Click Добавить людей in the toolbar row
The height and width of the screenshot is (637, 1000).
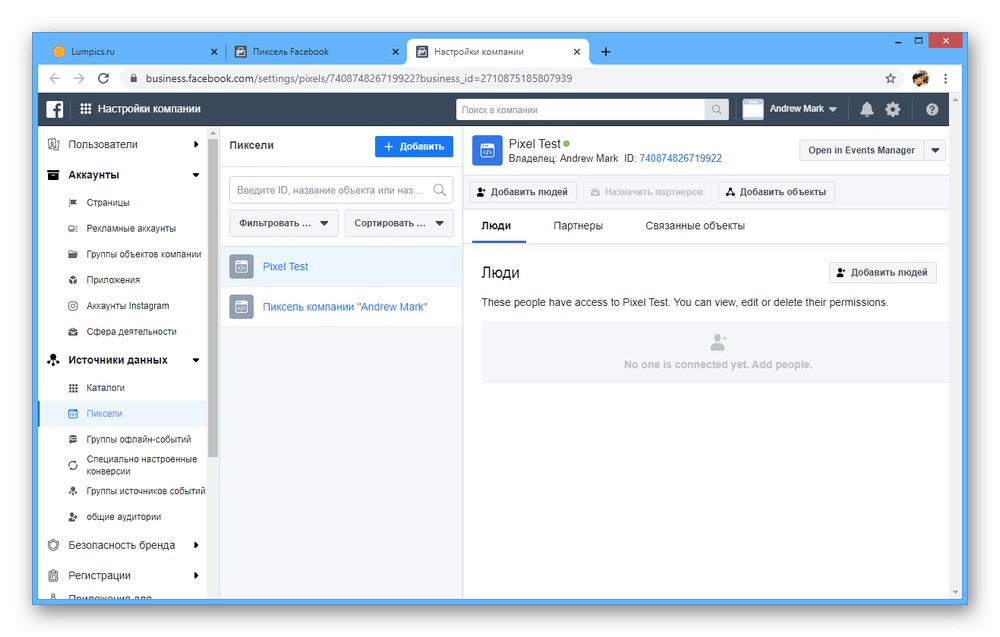pyautogui.click(x=522, y=192)
